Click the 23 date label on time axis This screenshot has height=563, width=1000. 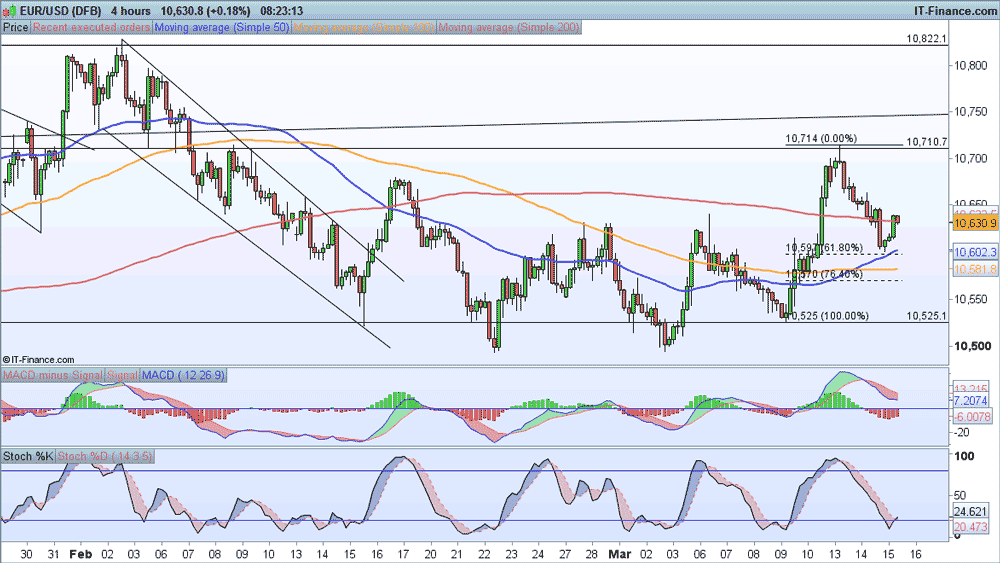point(511,554)
